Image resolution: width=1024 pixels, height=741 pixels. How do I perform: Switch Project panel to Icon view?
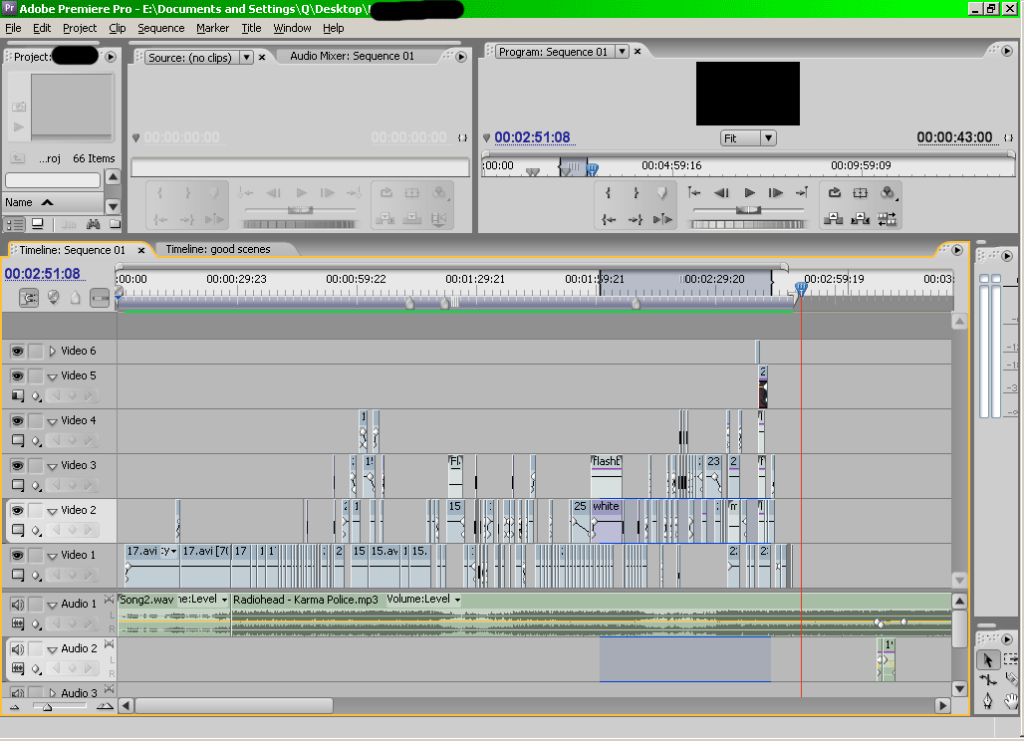[38, 224]
